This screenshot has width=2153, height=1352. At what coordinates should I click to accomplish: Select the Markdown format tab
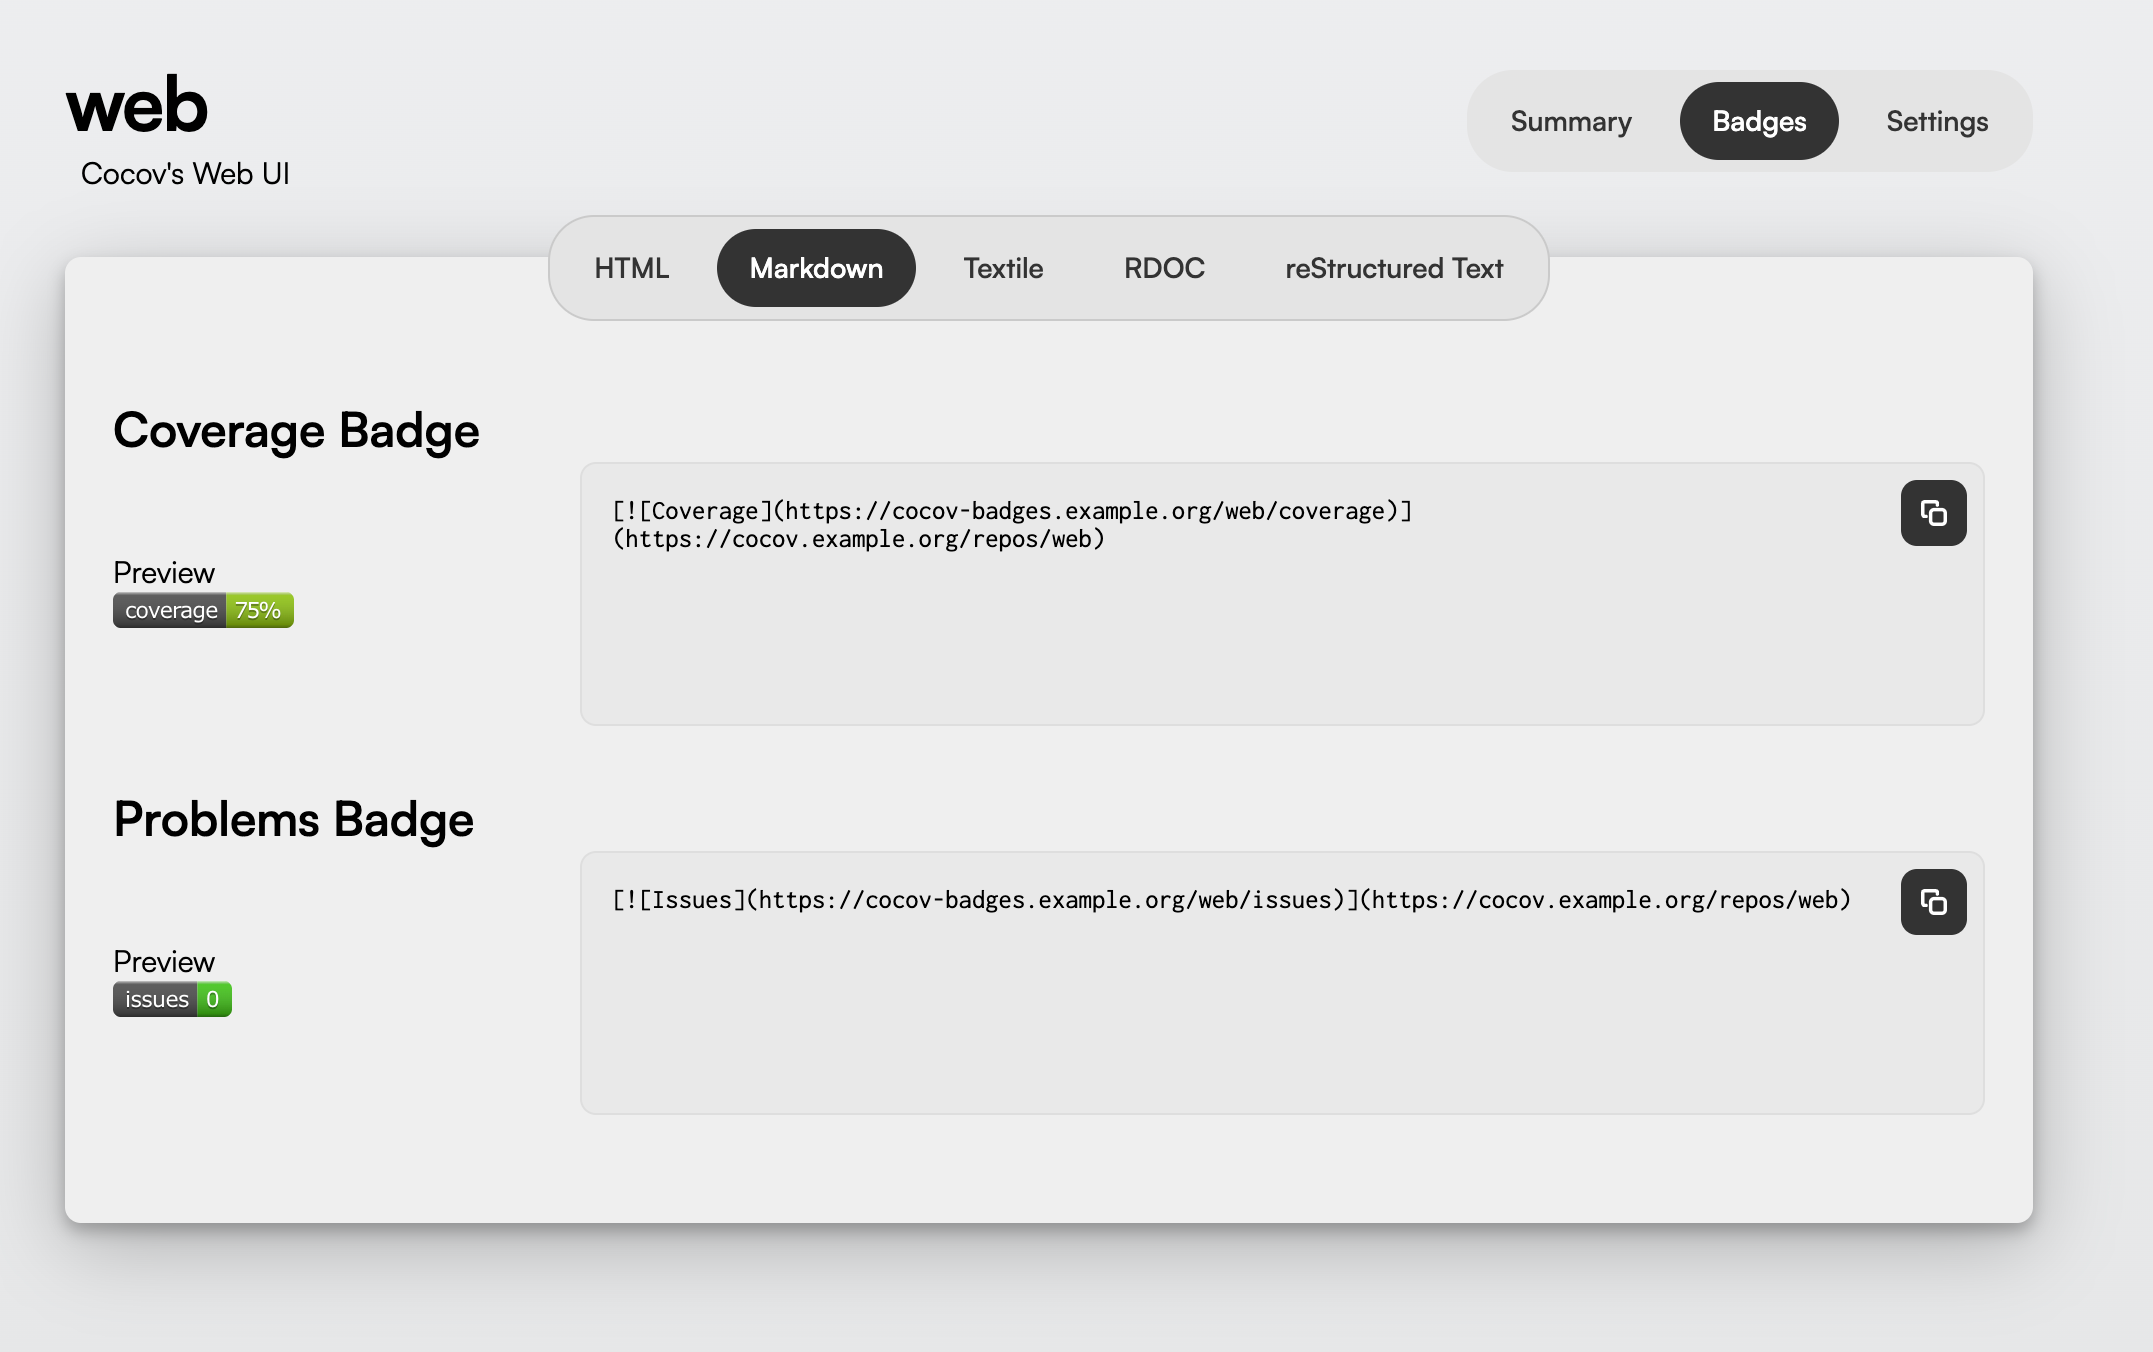pos(816,268)
